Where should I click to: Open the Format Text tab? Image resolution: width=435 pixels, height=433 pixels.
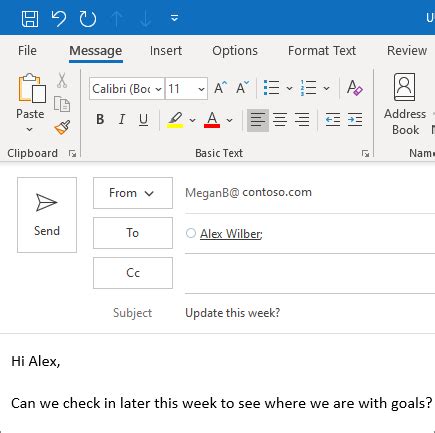pos(322,51)
